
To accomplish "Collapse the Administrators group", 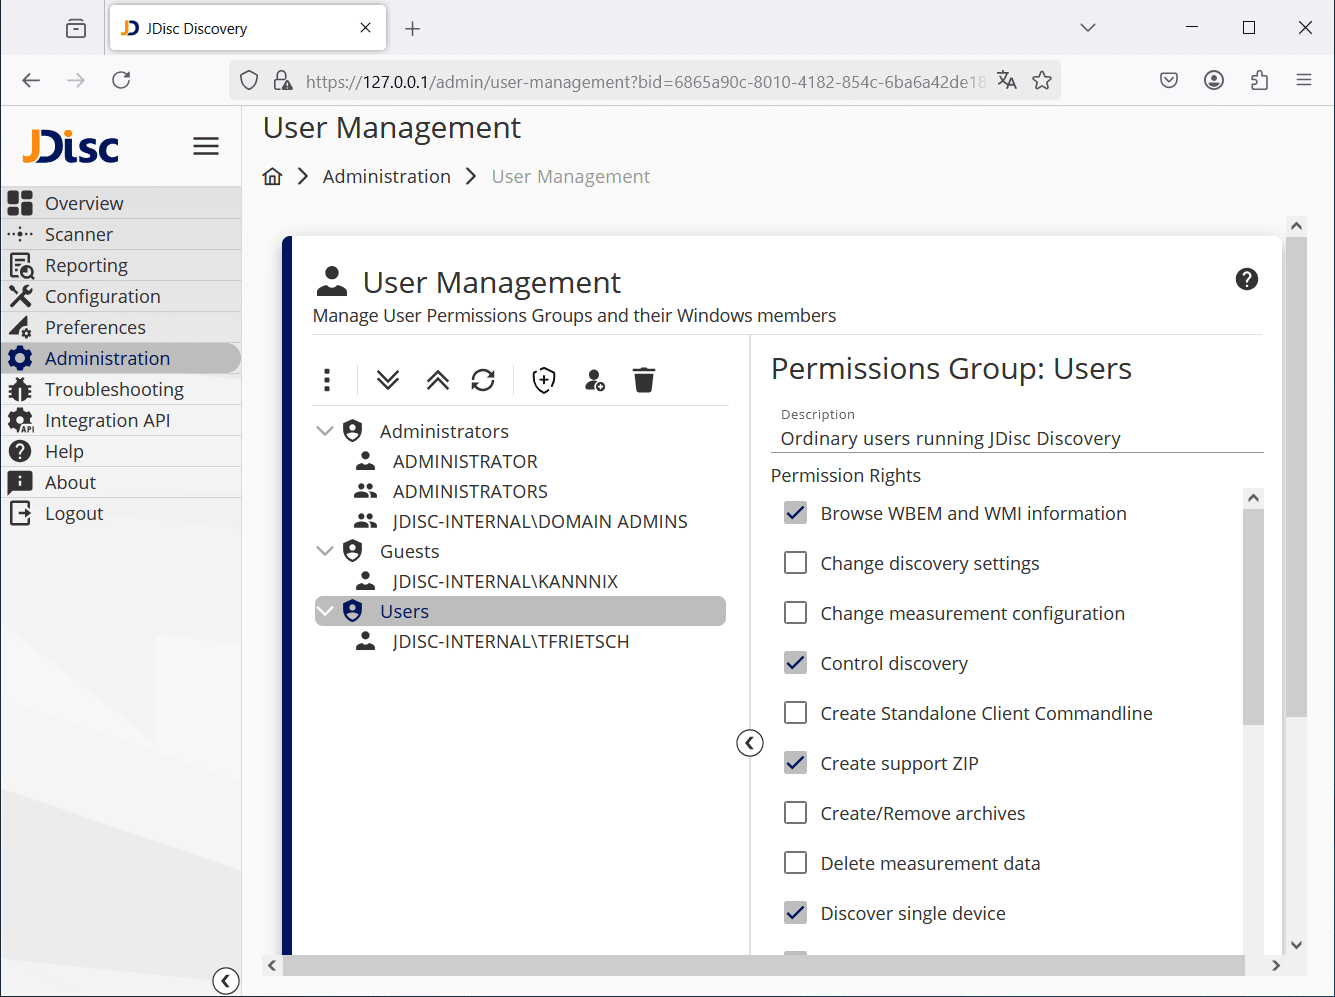I will [x=324, y=430].
